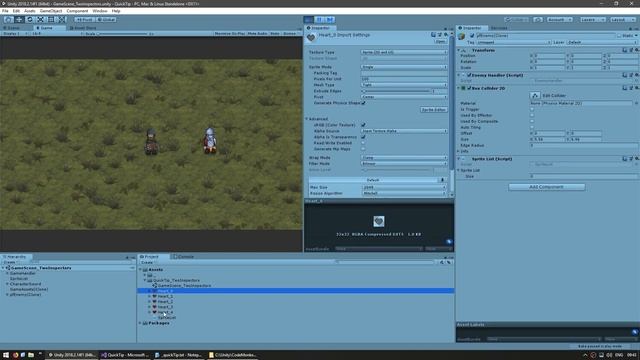Viewport: 640px width, 360px height.
Task: Disable the Box Collider 2D checkbox
Action: pos(469,88)
